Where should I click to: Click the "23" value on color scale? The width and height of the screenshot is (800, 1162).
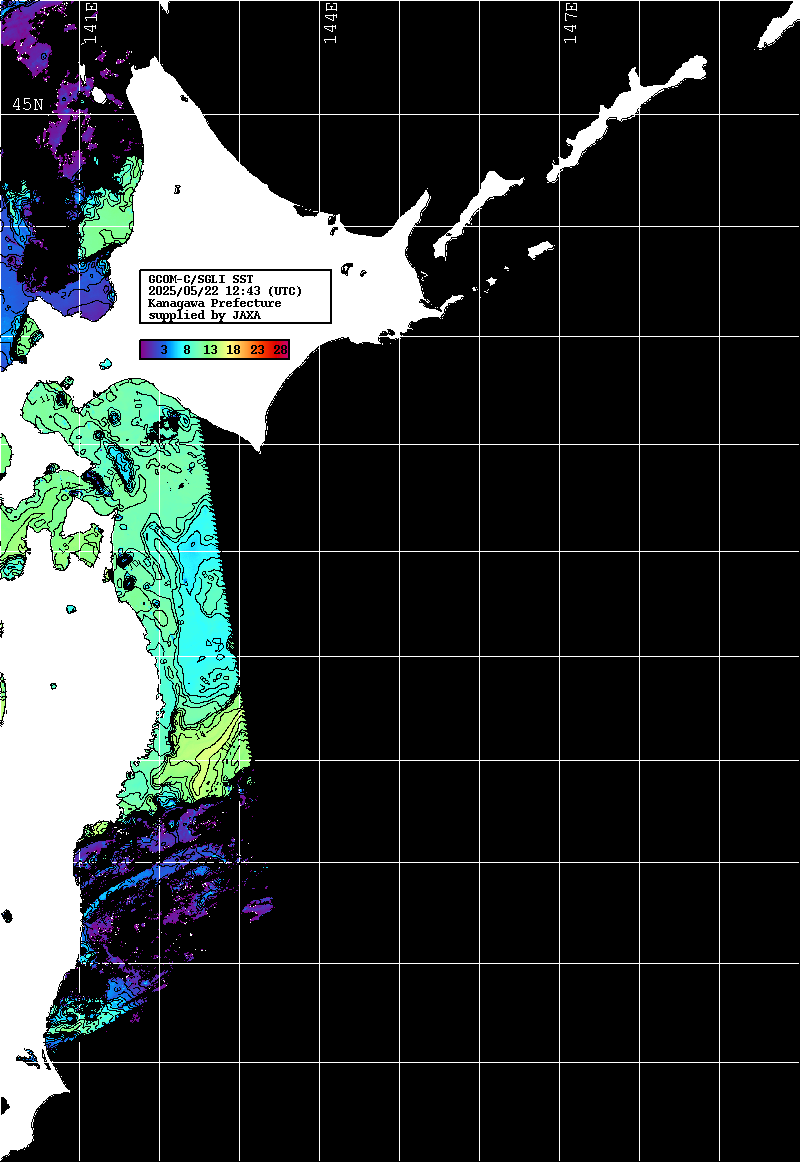pyautogui.click(x=257, y=350)
